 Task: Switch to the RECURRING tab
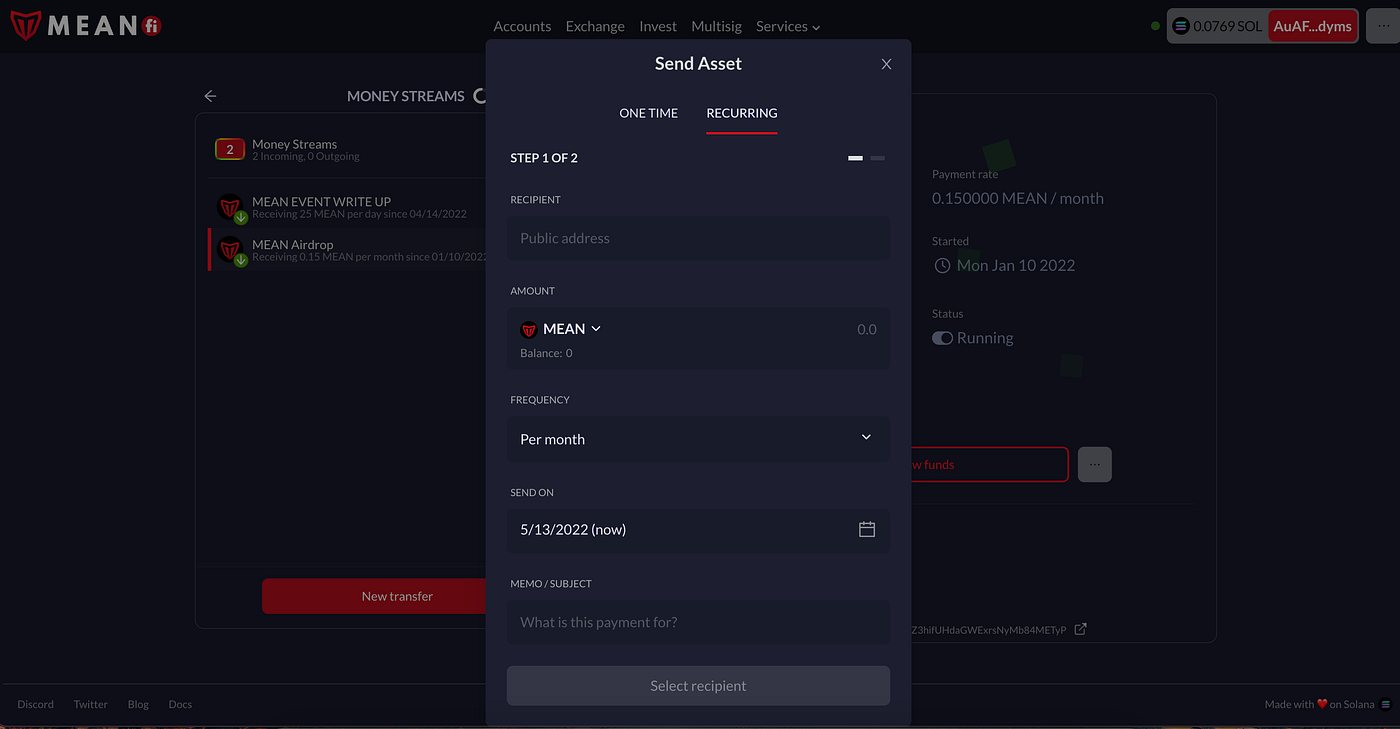(x=742, y=113)
